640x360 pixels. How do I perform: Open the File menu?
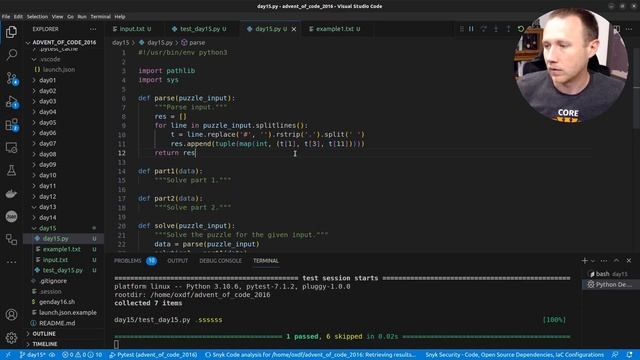click(x=6, y=17)
